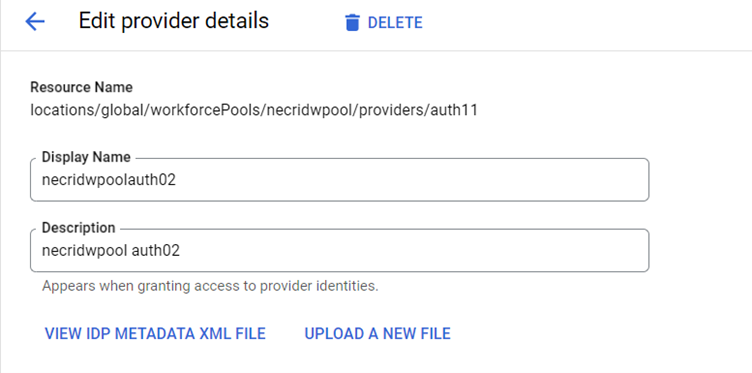
Task: Go back using the left arrow icon
Action: pyautogui.click(x=35, y=22)
